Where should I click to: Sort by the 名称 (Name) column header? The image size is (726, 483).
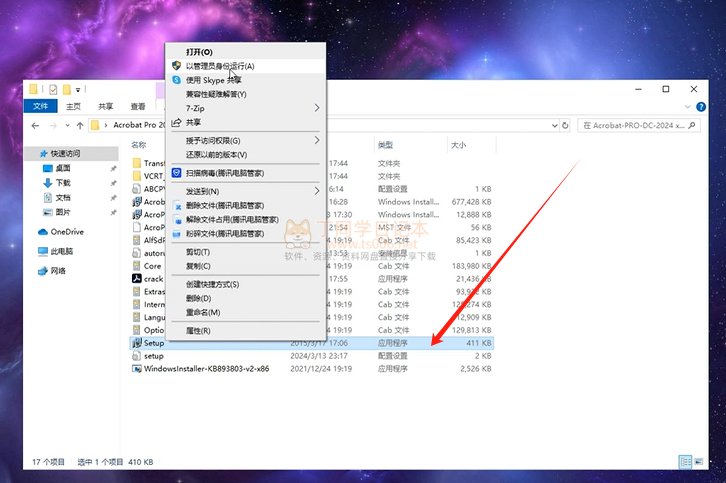click(x=138, y=145)
